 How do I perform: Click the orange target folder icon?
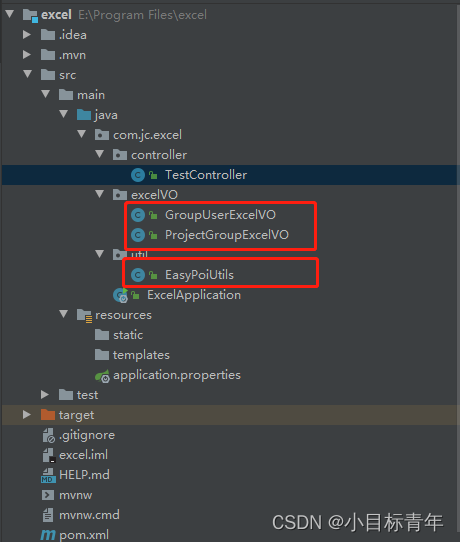pos(48,415)
